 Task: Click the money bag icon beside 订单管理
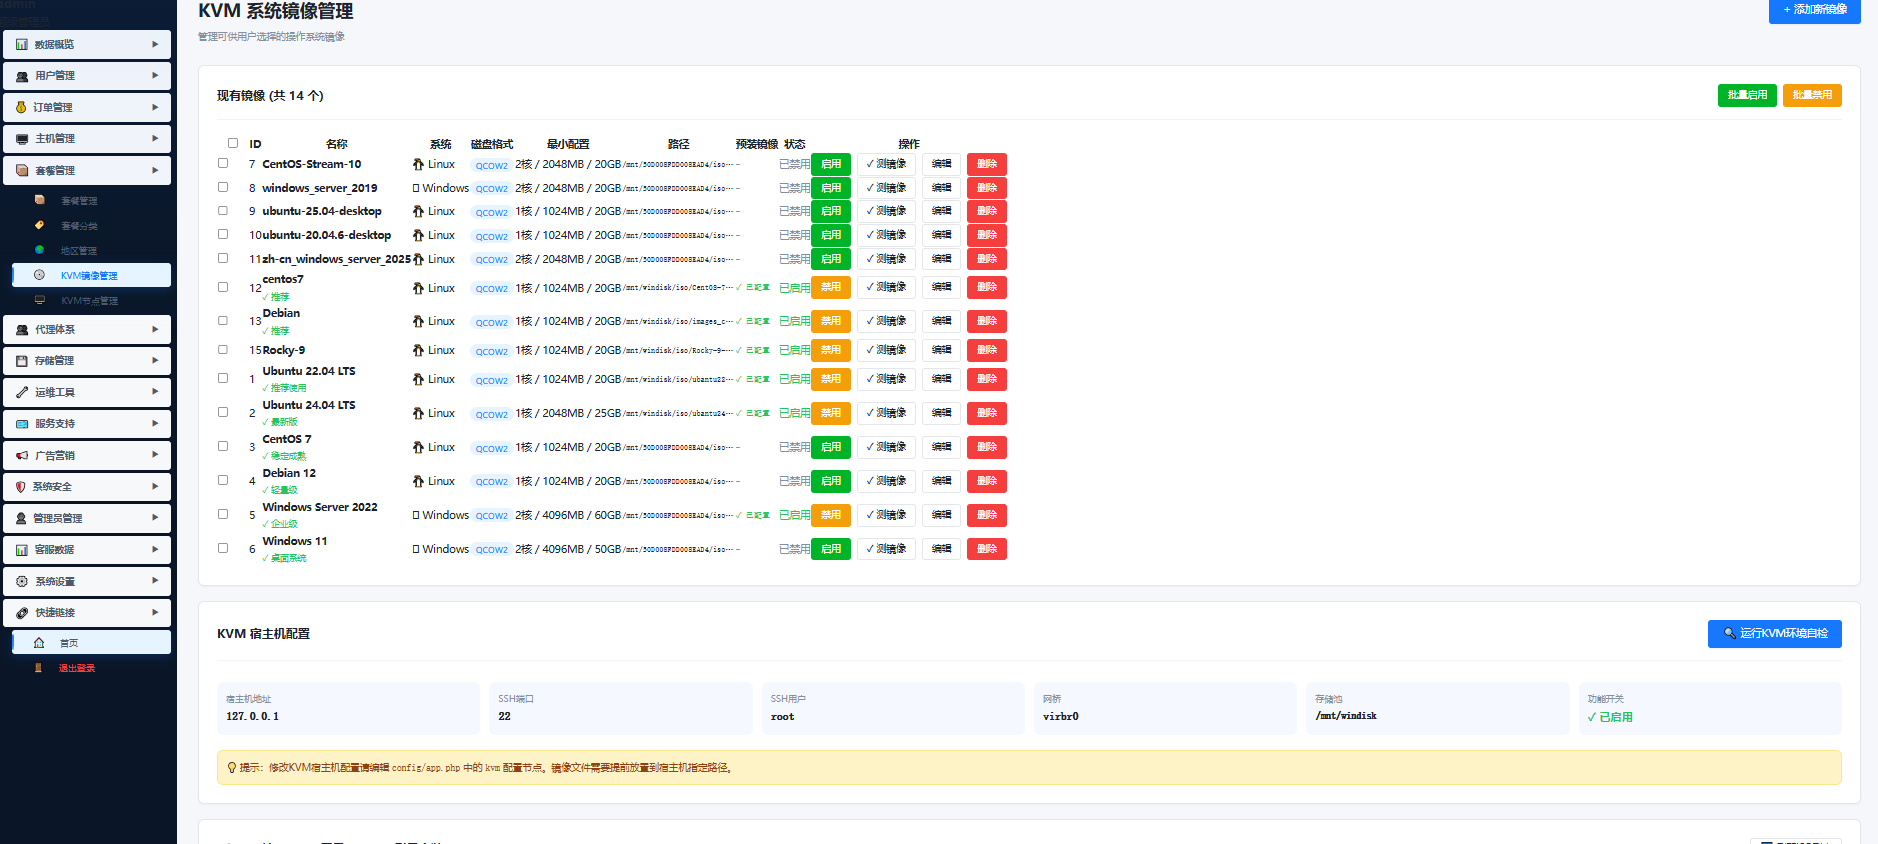21,107
